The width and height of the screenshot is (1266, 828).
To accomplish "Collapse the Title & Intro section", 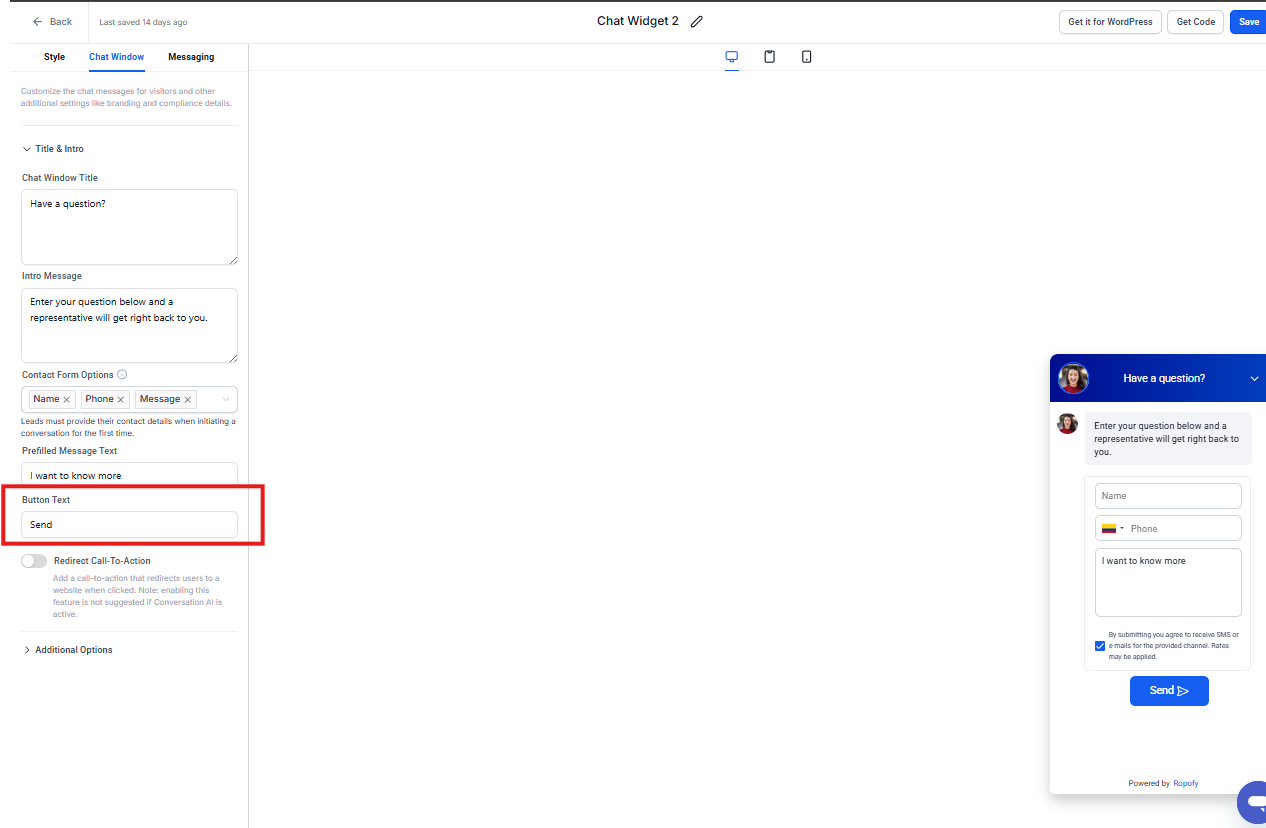I will [x=27, y=149].
